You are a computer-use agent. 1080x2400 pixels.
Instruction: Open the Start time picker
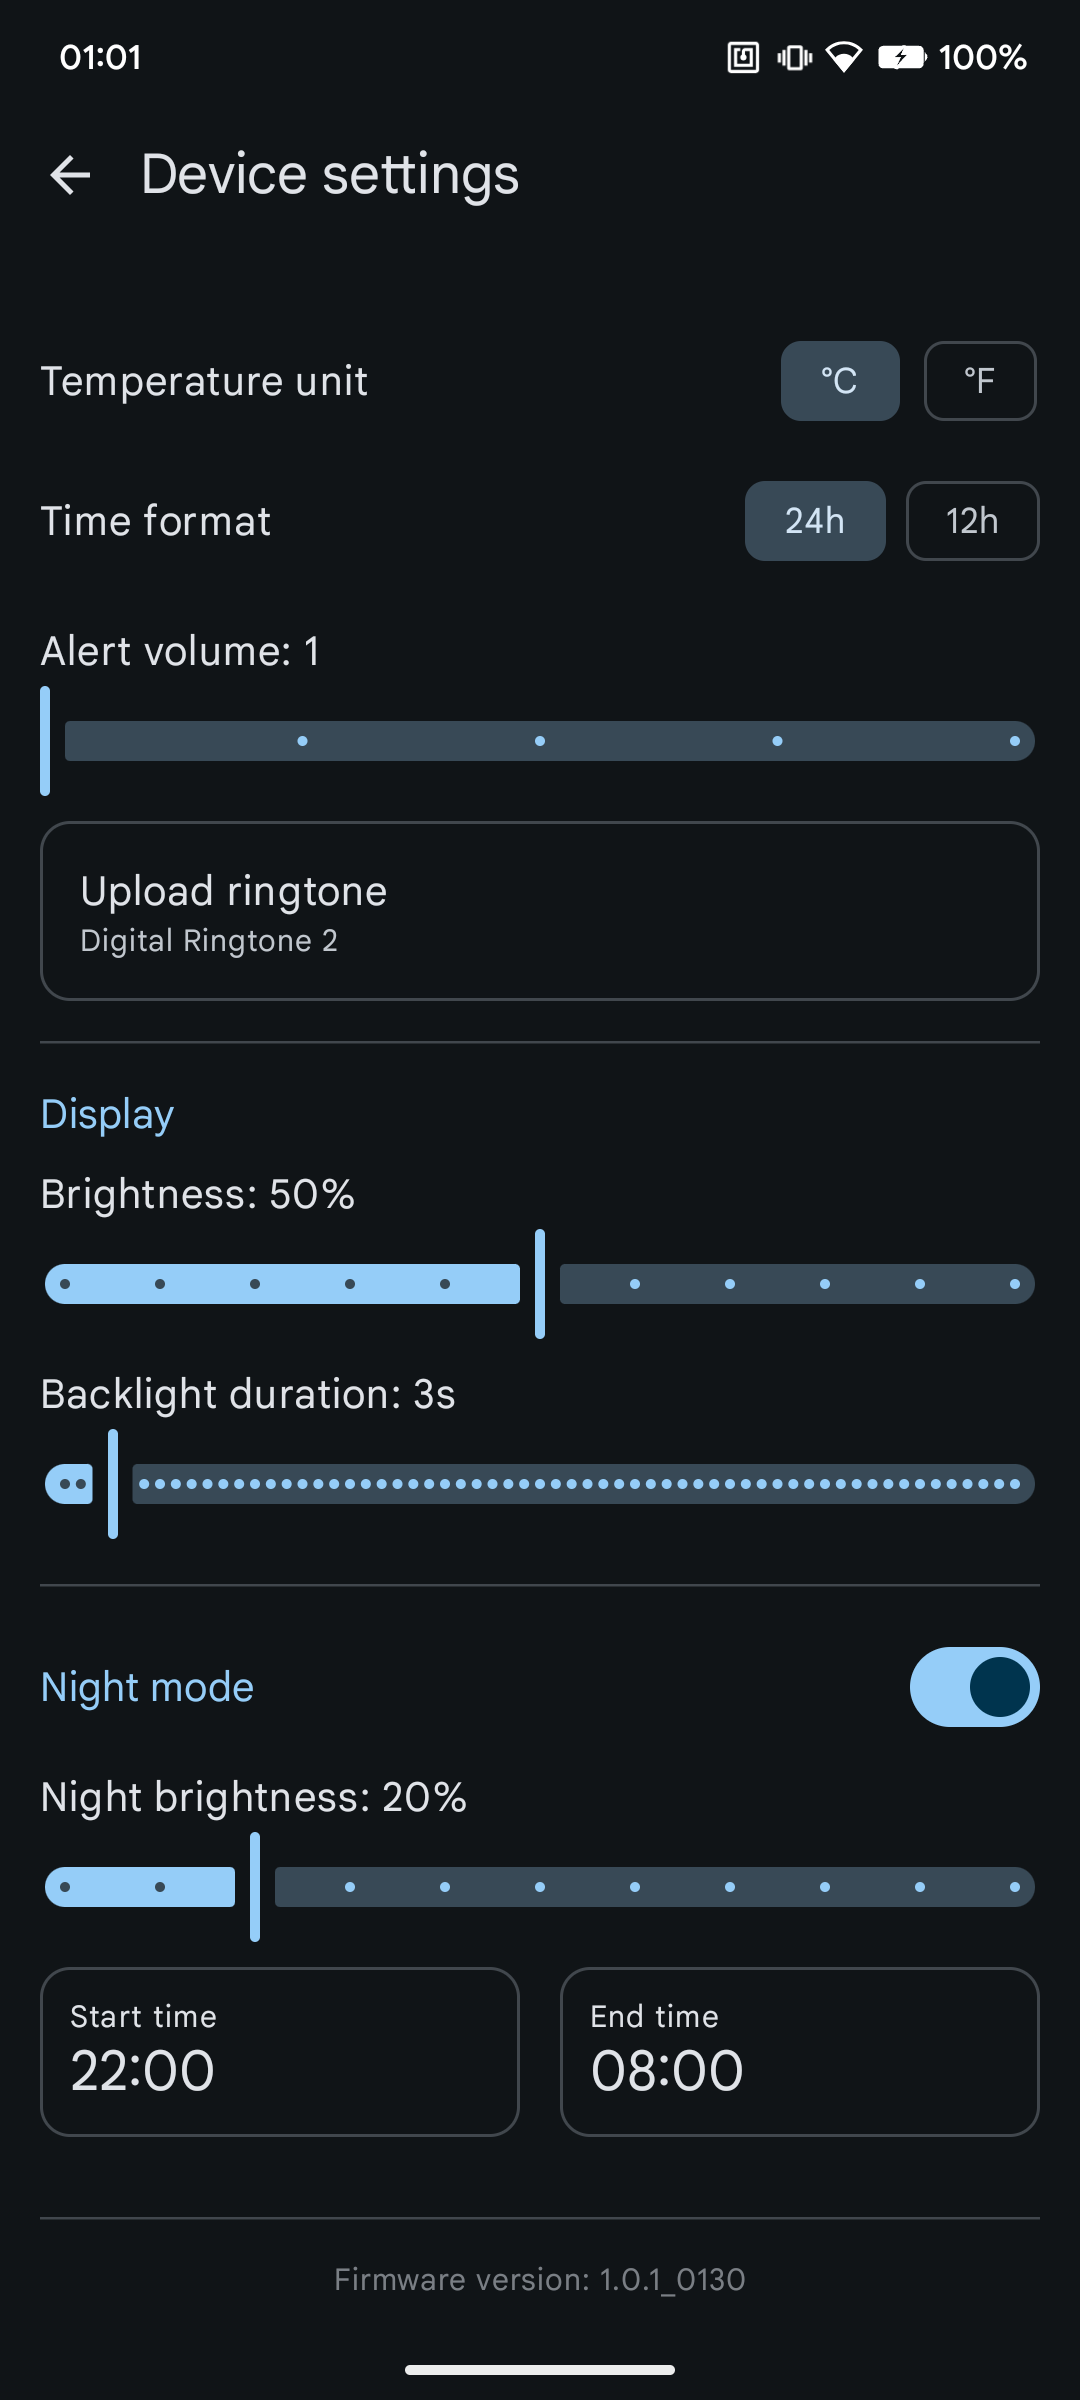click(279, 2051)
